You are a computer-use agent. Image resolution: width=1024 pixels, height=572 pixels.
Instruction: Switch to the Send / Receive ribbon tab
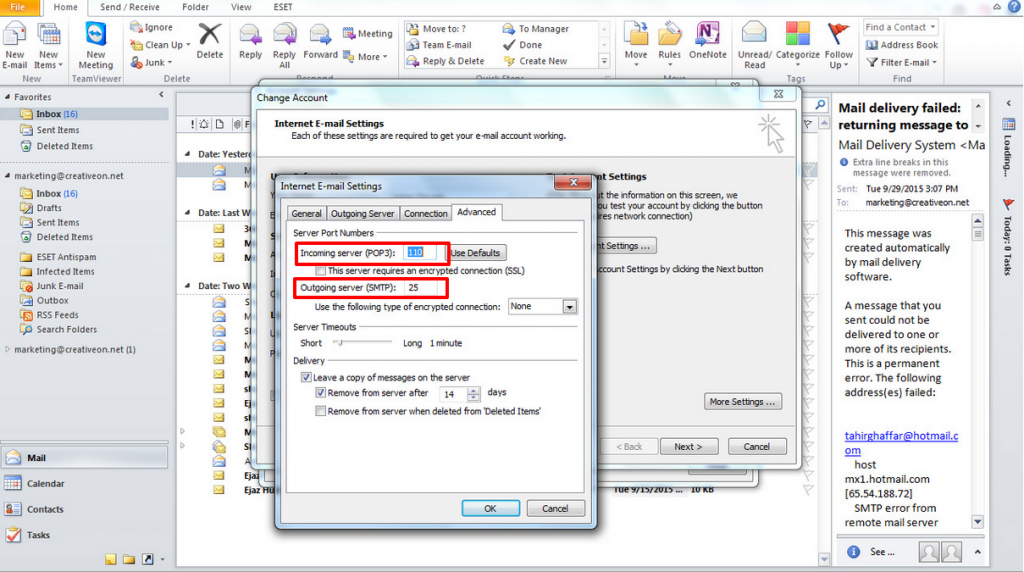129,7
